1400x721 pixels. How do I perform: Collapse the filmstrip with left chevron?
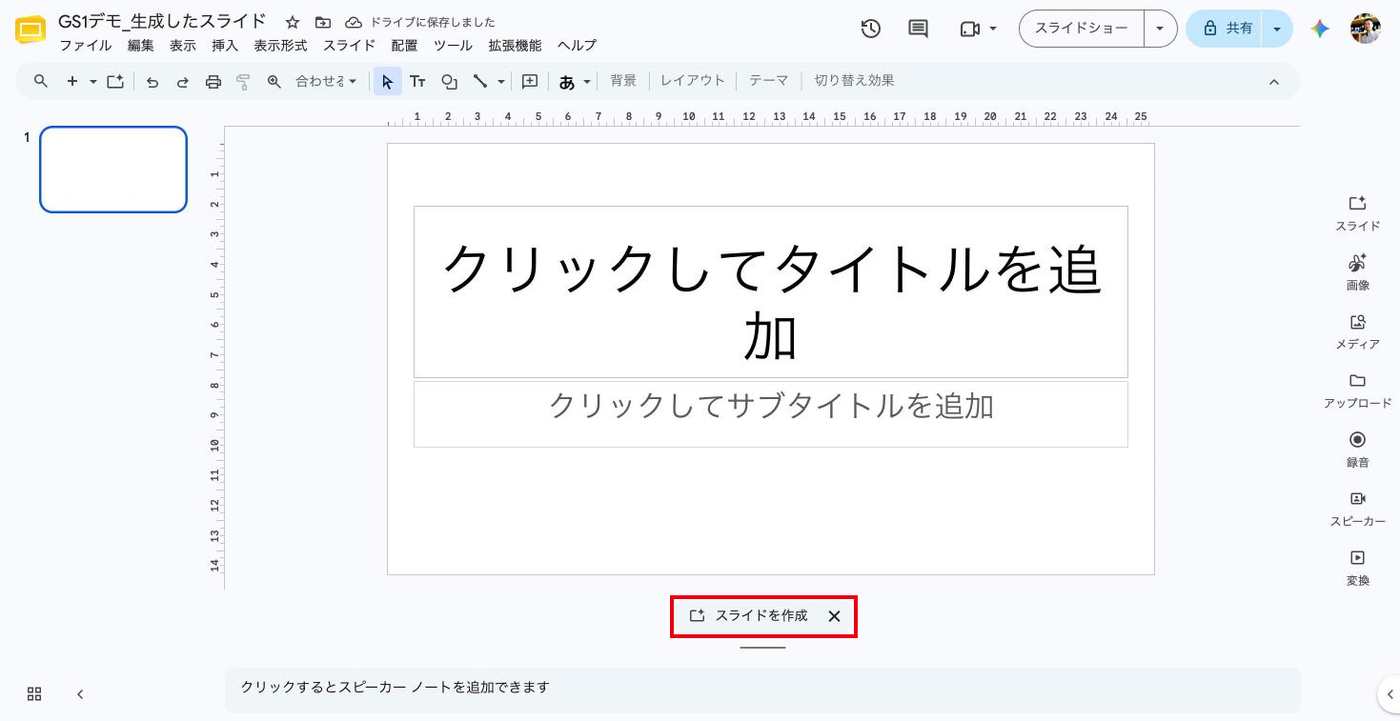[x=80, y=694]
